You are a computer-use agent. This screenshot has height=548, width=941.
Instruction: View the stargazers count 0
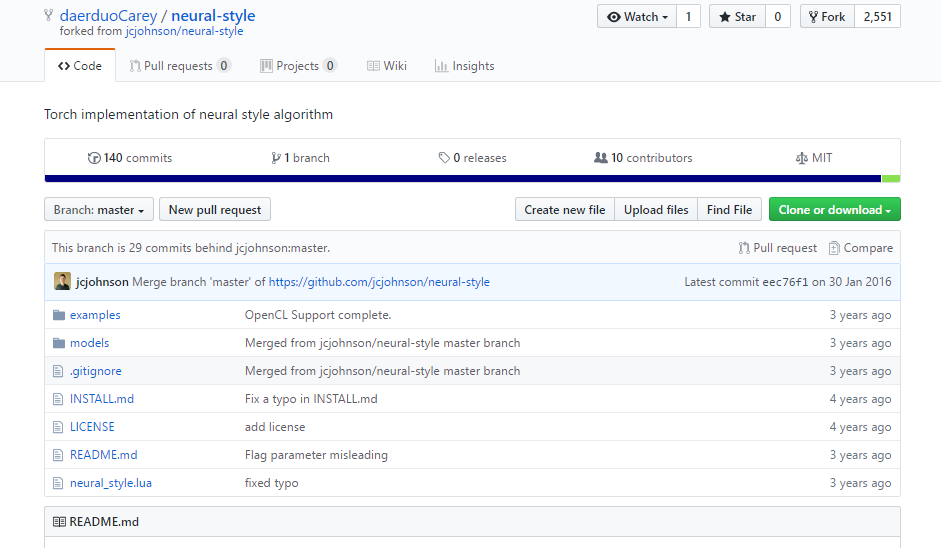click(x=778, y=17)
